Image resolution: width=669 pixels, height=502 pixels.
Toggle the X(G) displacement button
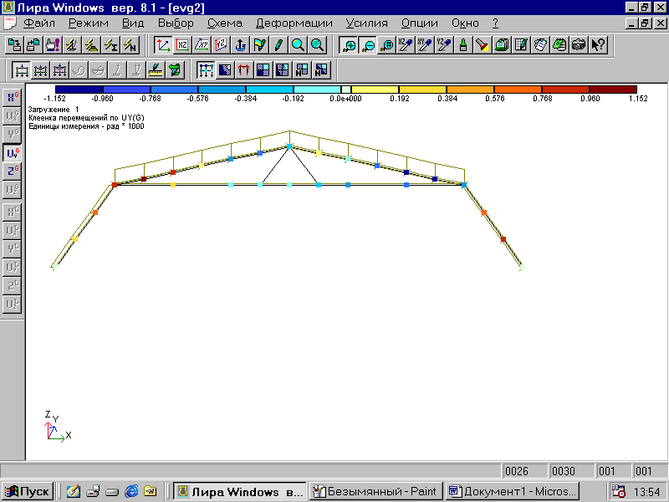click(x=12, y=98)
